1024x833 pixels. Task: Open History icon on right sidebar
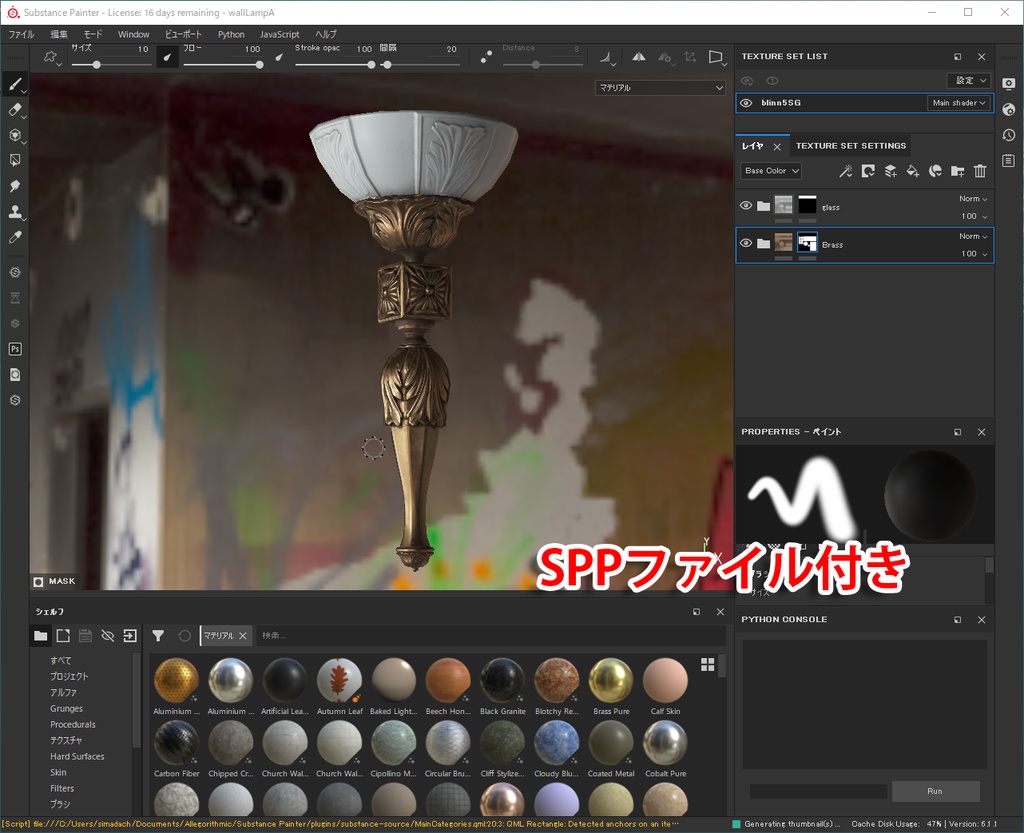[x=1009, y=135]
